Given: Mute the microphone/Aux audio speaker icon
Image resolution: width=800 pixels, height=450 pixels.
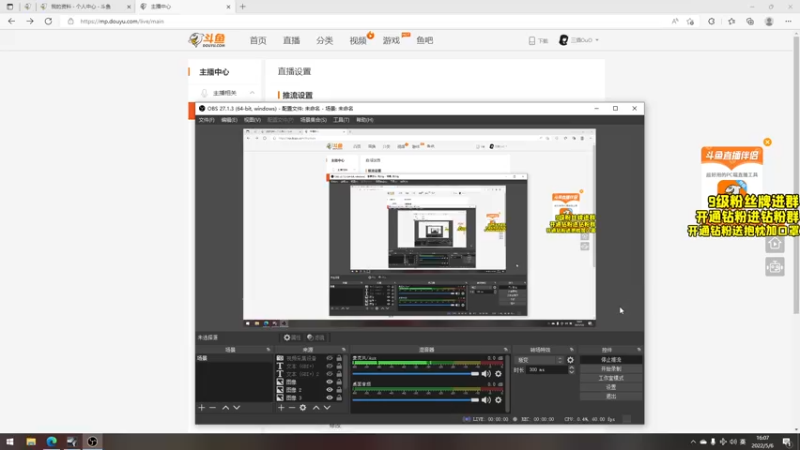Looking at the screenshot, I should [486, 374].
